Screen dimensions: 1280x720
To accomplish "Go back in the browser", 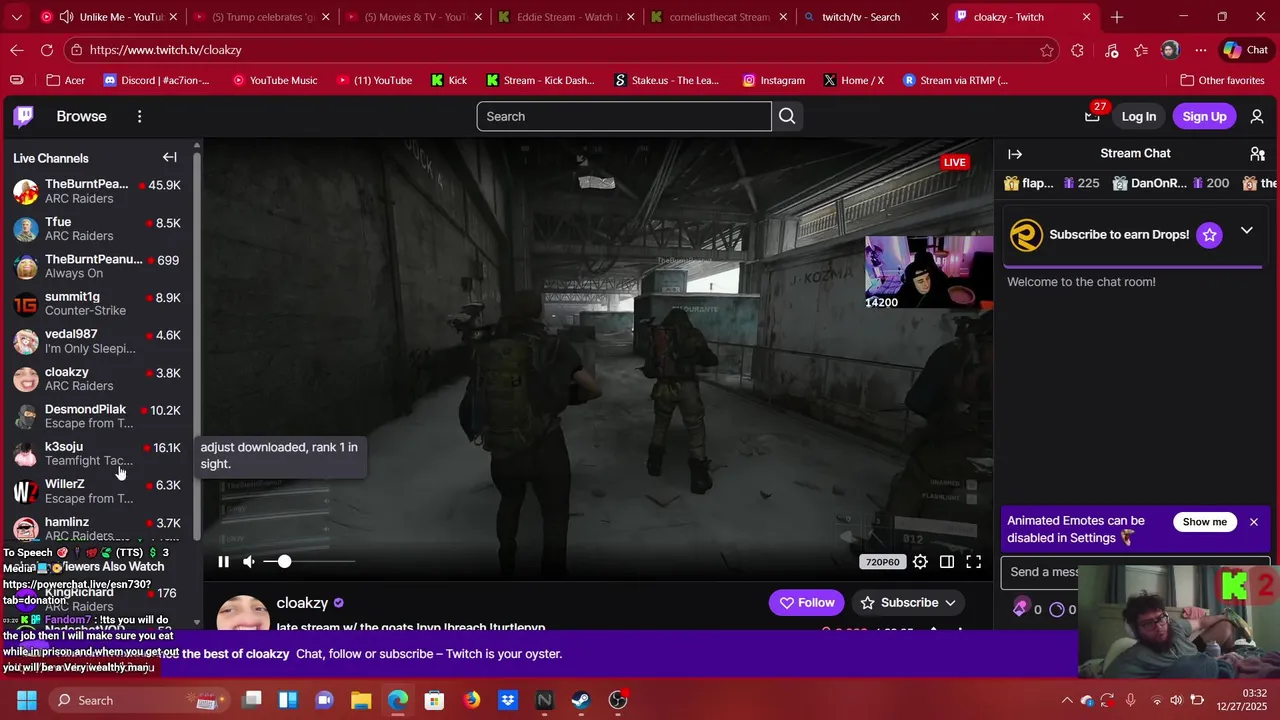I will (x=17, y=50).
